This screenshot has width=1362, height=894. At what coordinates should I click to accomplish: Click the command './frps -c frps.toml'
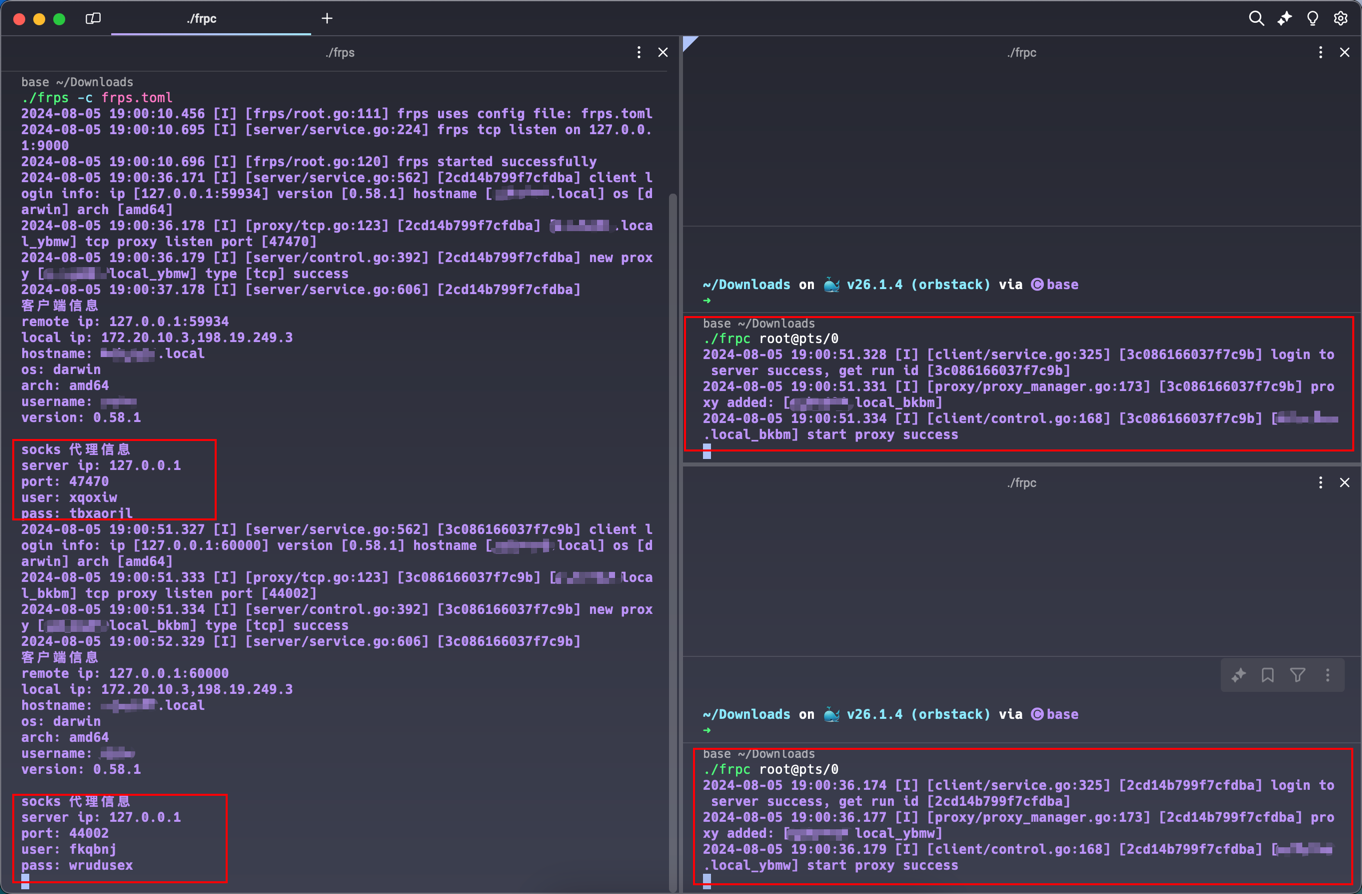tap(97, 98)
